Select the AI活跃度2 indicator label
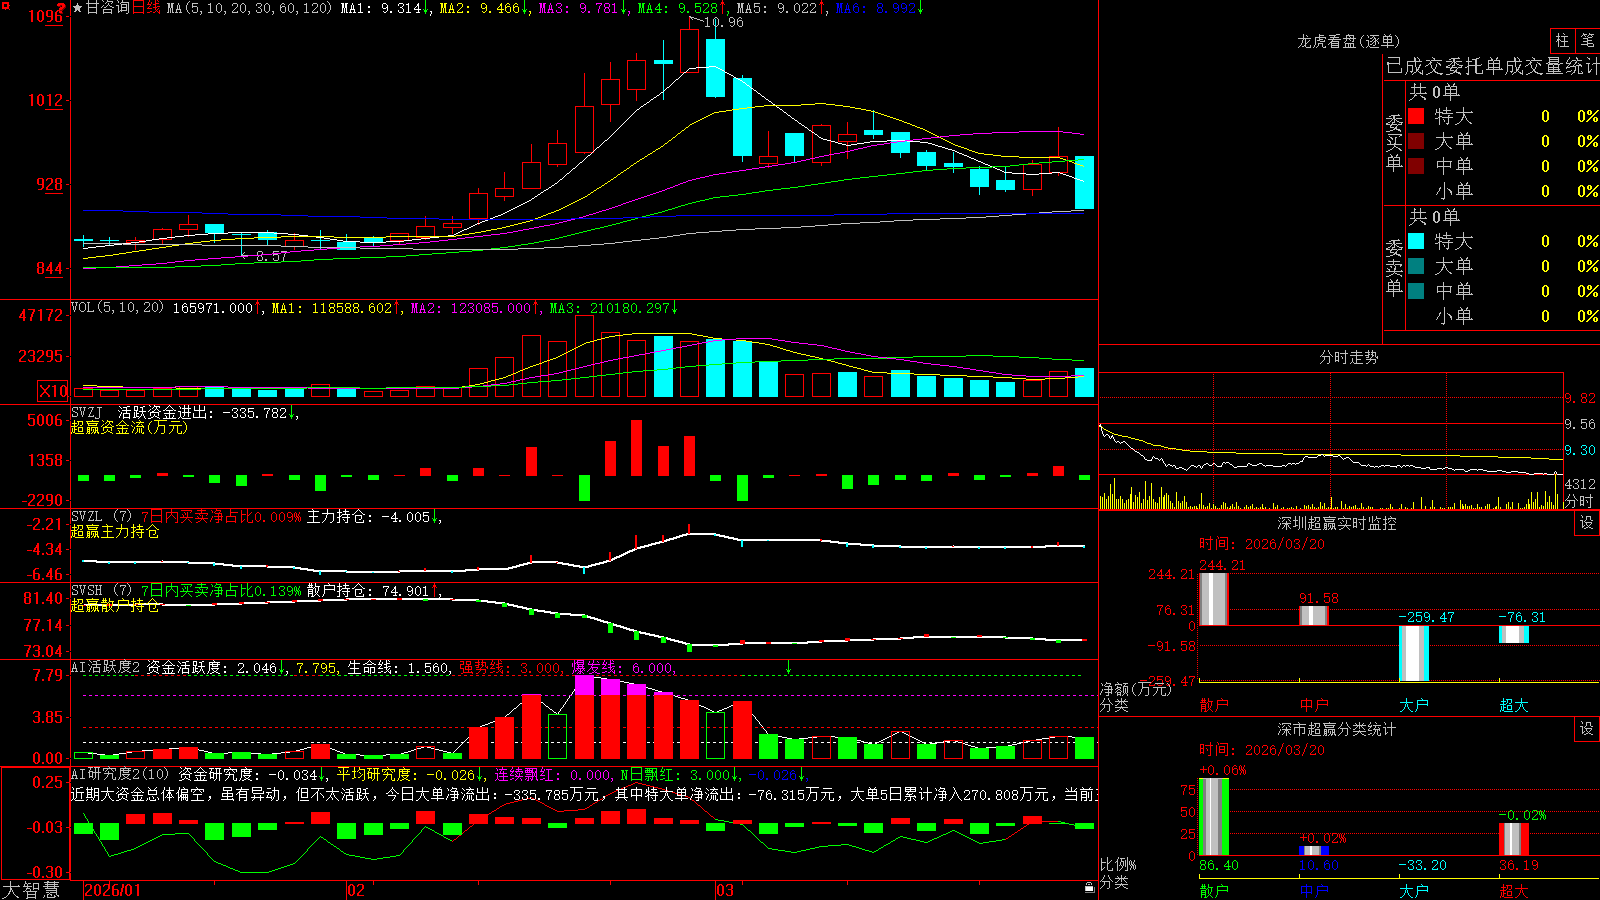 (105, 667)
